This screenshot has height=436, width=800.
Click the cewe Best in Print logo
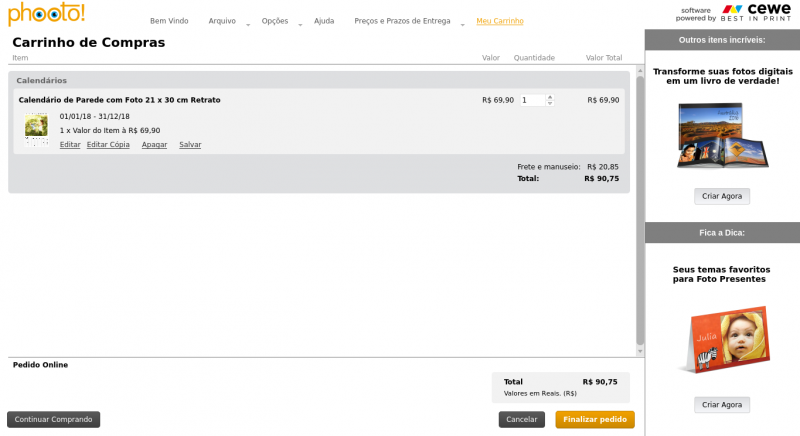(757, 13)
